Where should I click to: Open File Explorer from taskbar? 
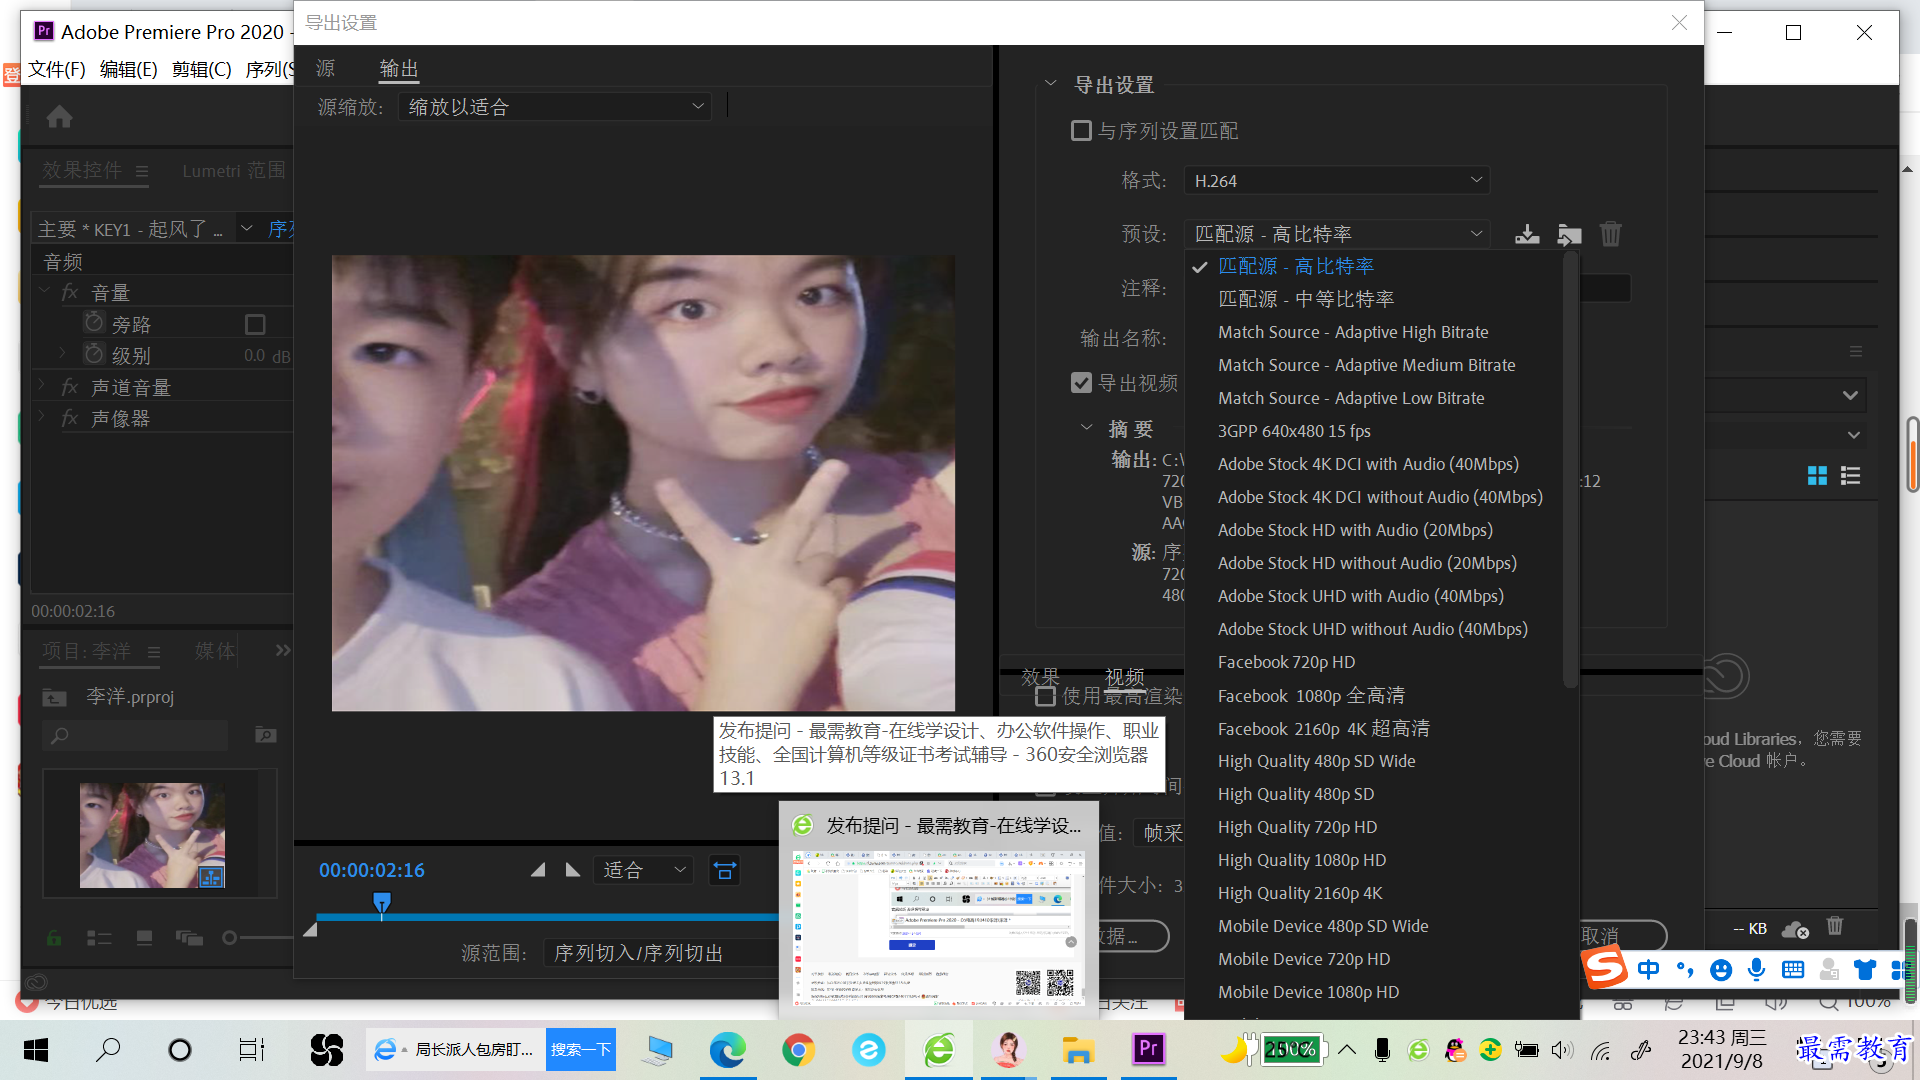(1077, 1049)
